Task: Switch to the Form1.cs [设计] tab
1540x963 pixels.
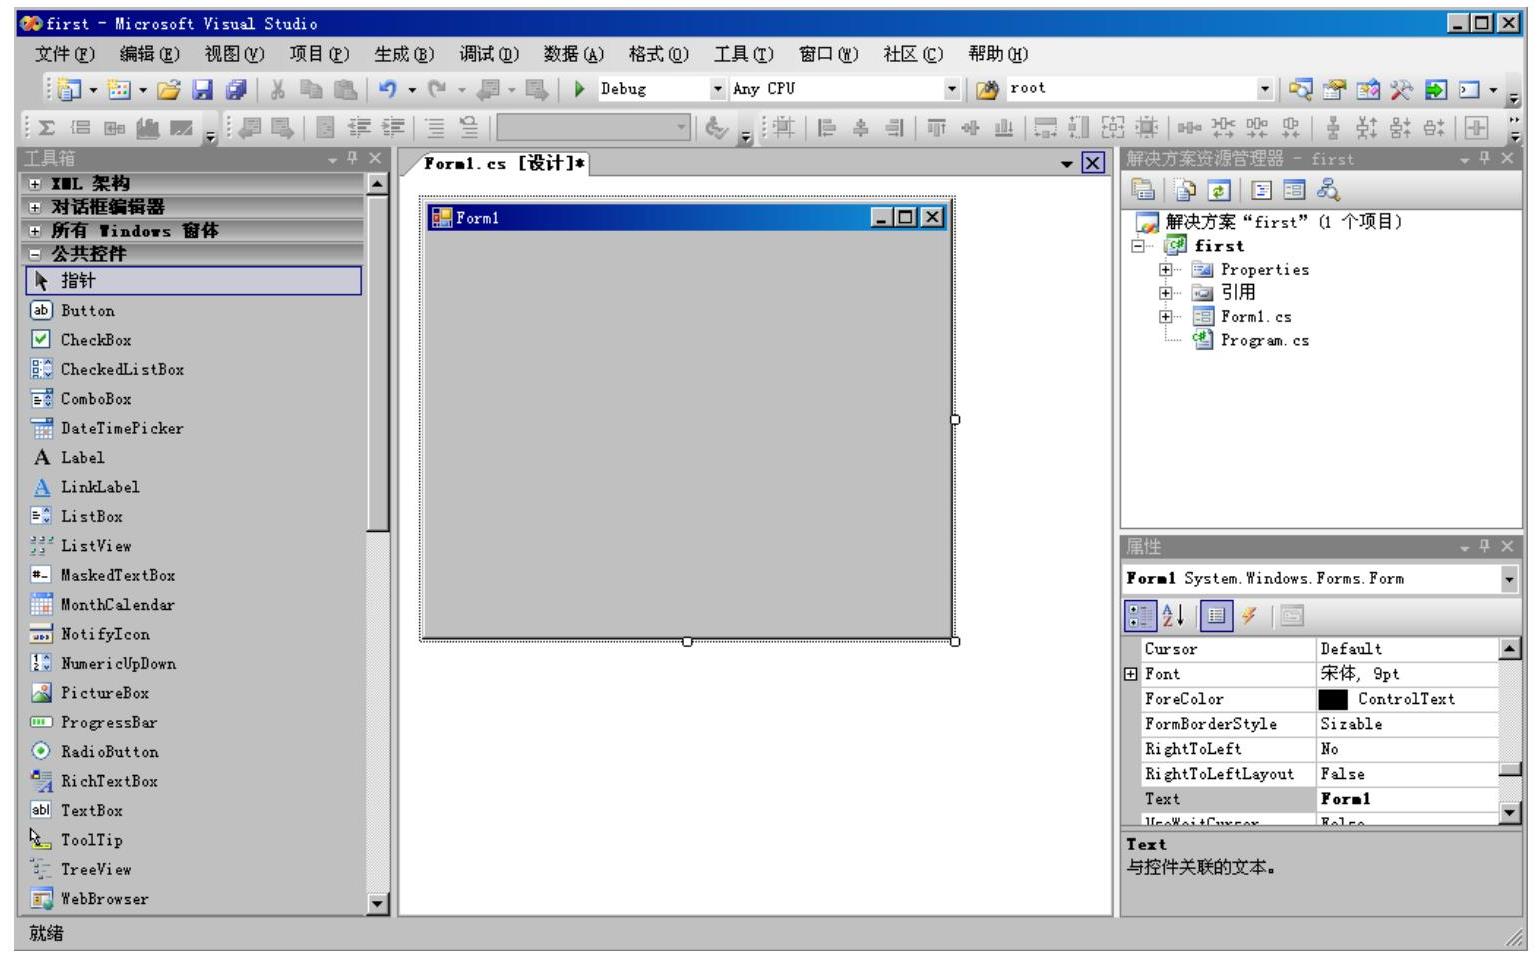Action: 503,163
